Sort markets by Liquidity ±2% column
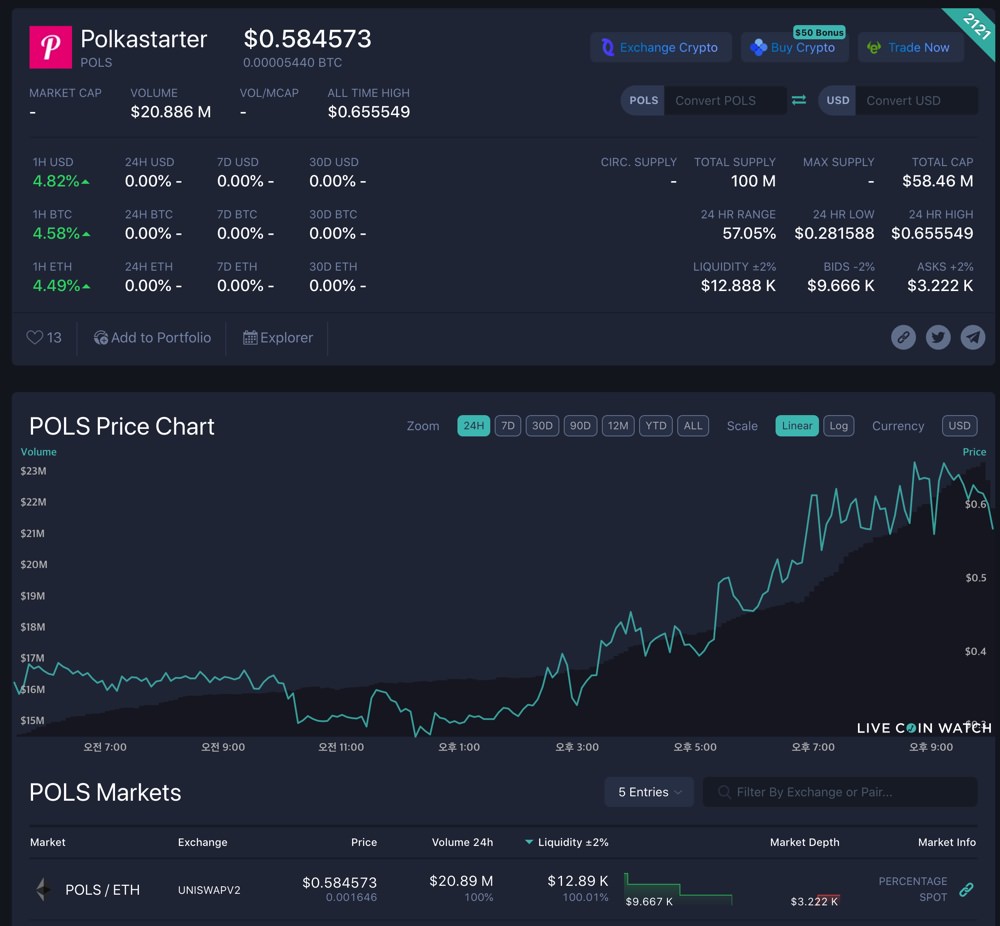Image resolution: width=1000 pixels, height=926 pixels. 566,842
